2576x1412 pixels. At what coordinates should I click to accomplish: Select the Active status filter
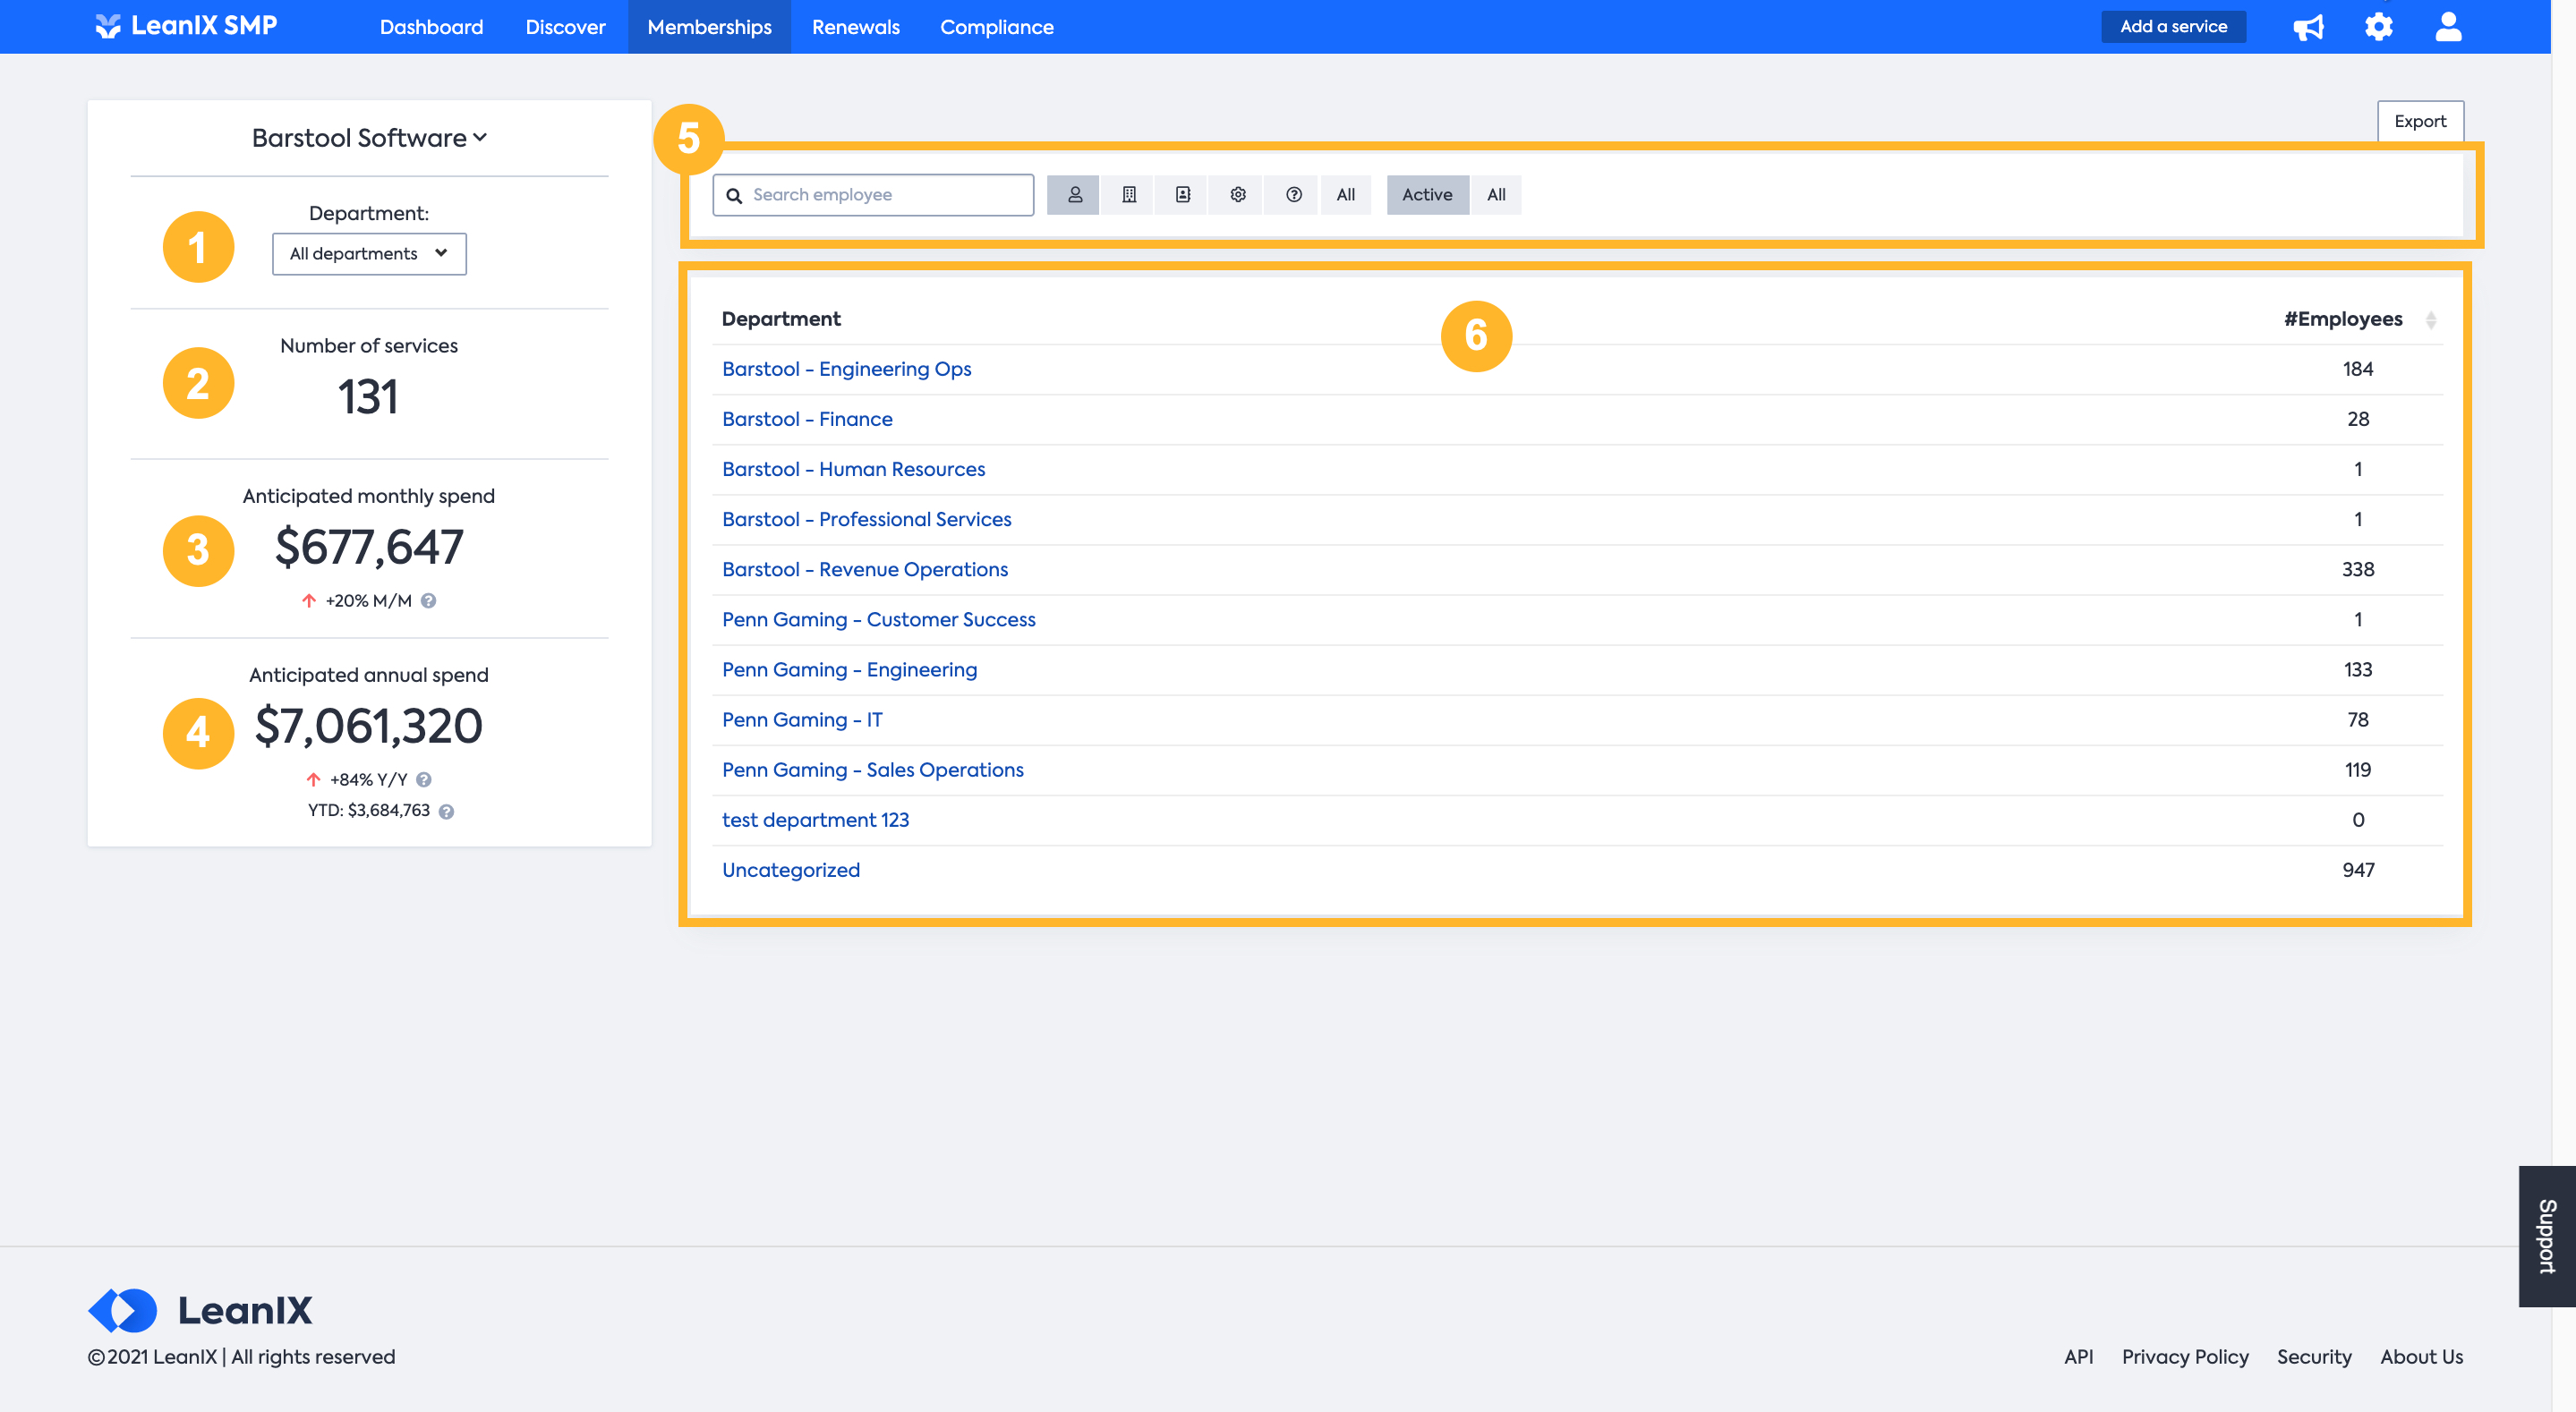coord(1427,195)
